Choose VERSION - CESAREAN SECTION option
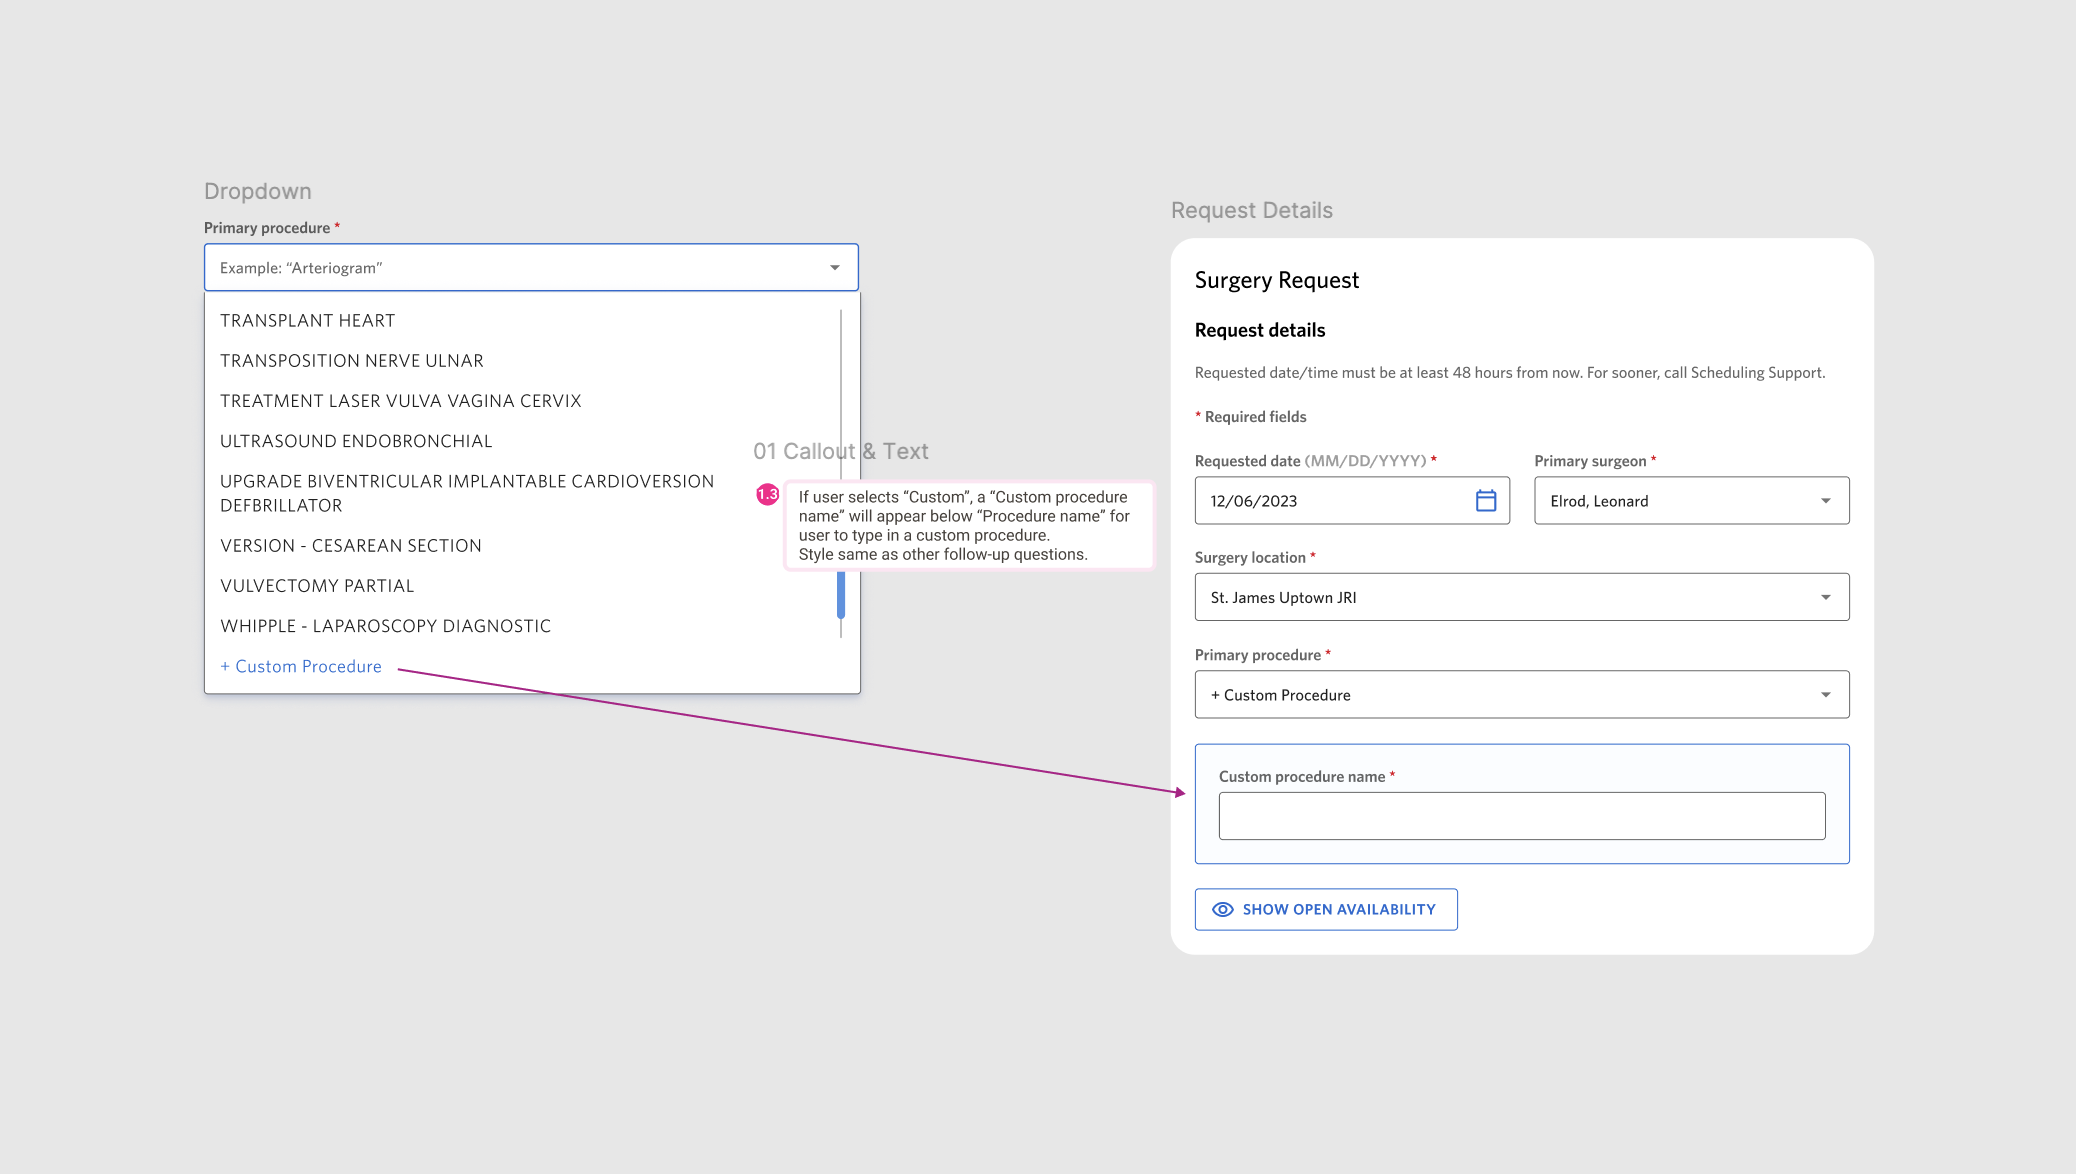This screenshot has width=2076, height=1174. 350,546
